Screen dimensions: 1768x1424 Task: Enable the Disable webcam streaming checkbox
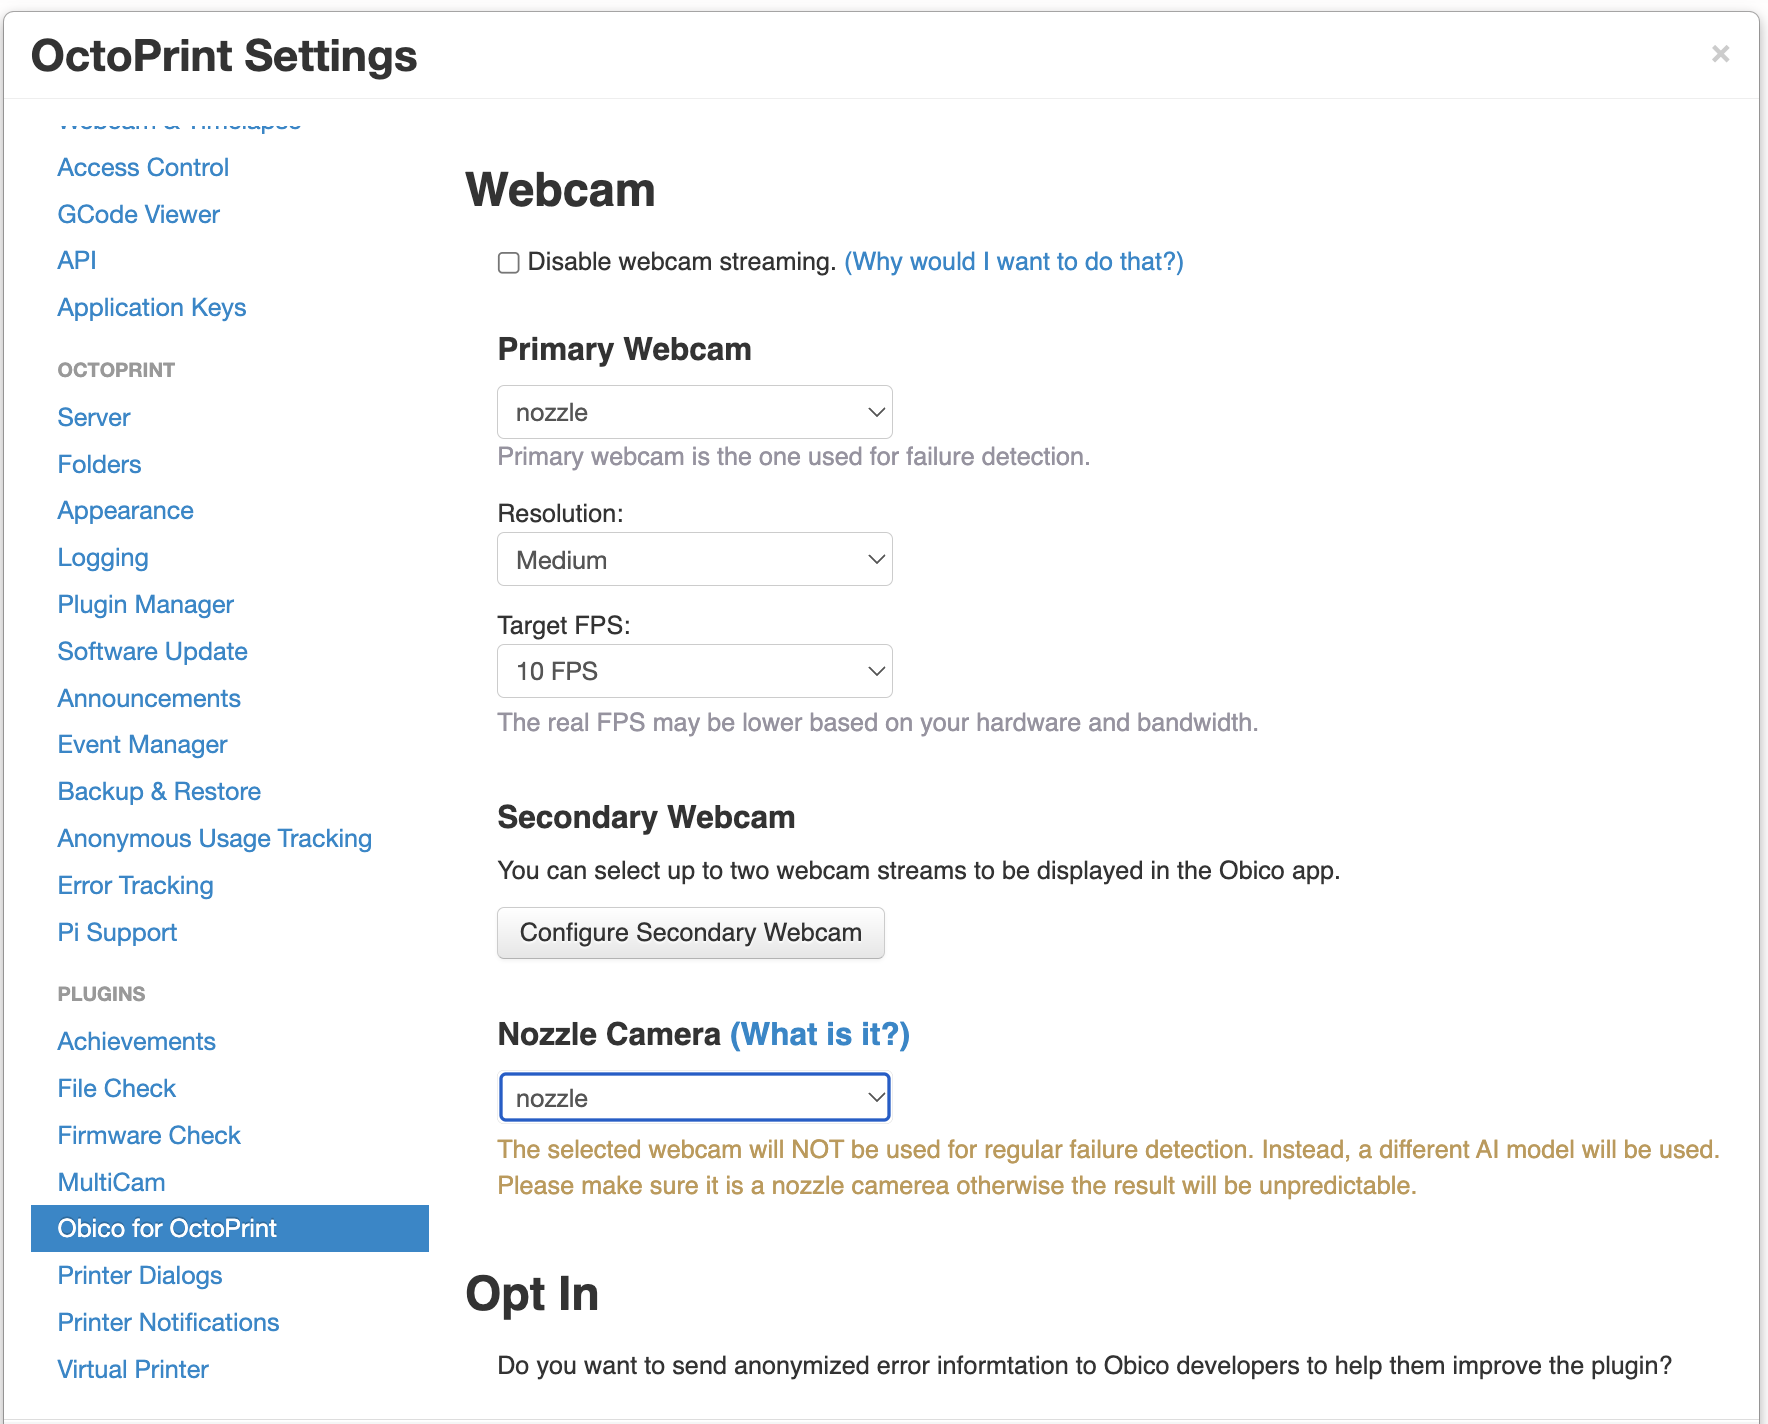[509, 263]
